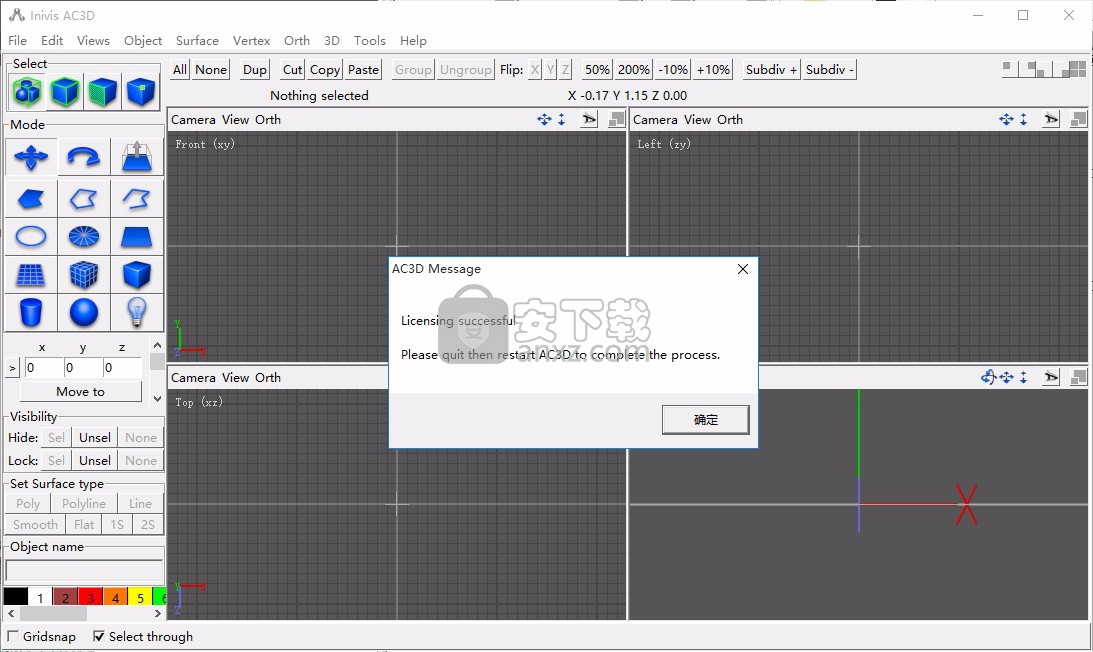Open View menu in Front view

coord(236,119)
